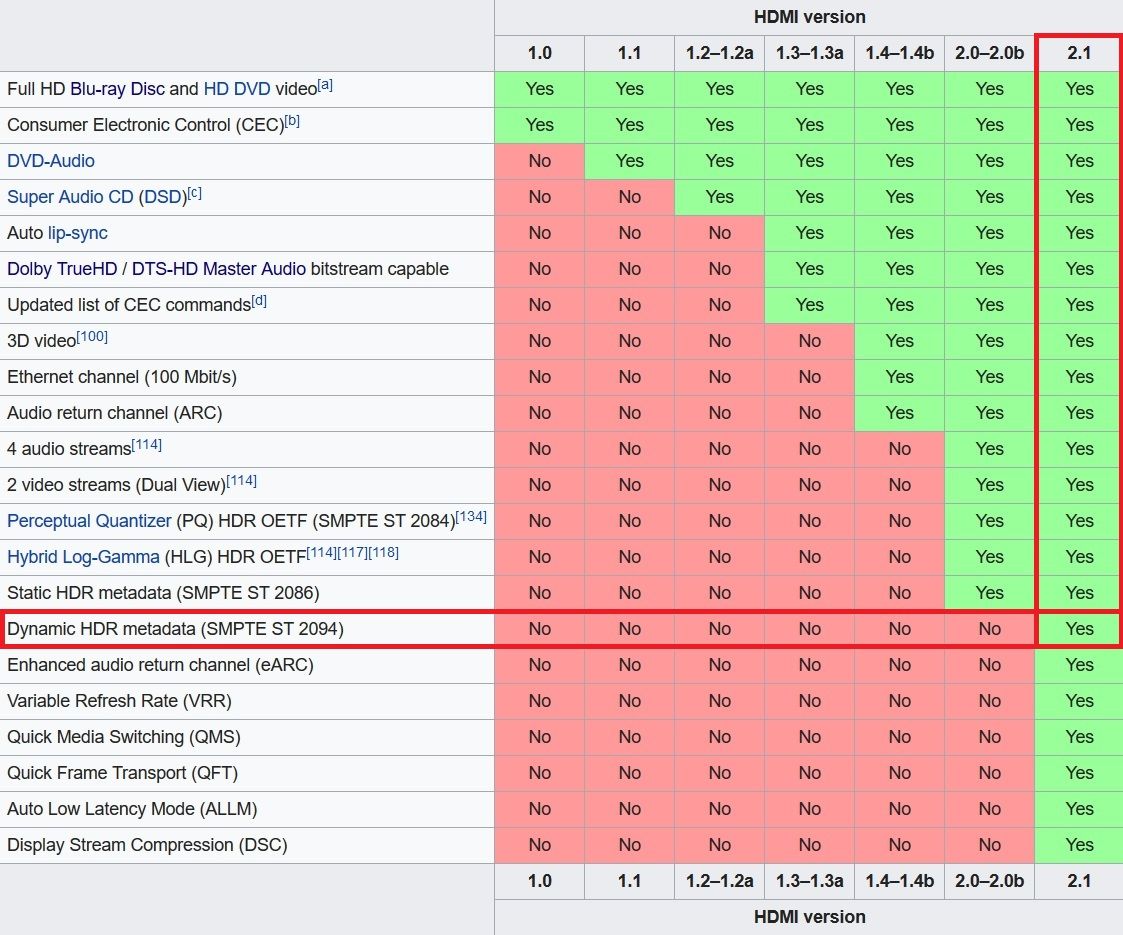Viewport: 1123px width, 935px height.
Task: Click the Static HDR metadata row label
Action: tap(163, 593)
